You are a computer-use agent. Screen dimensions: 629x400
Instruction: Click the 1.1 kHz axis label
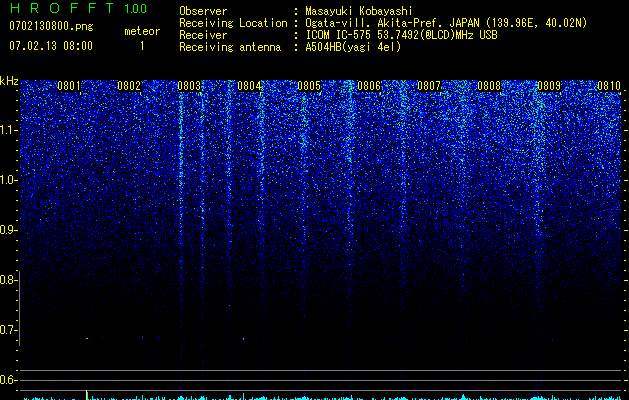click(9, 130)
